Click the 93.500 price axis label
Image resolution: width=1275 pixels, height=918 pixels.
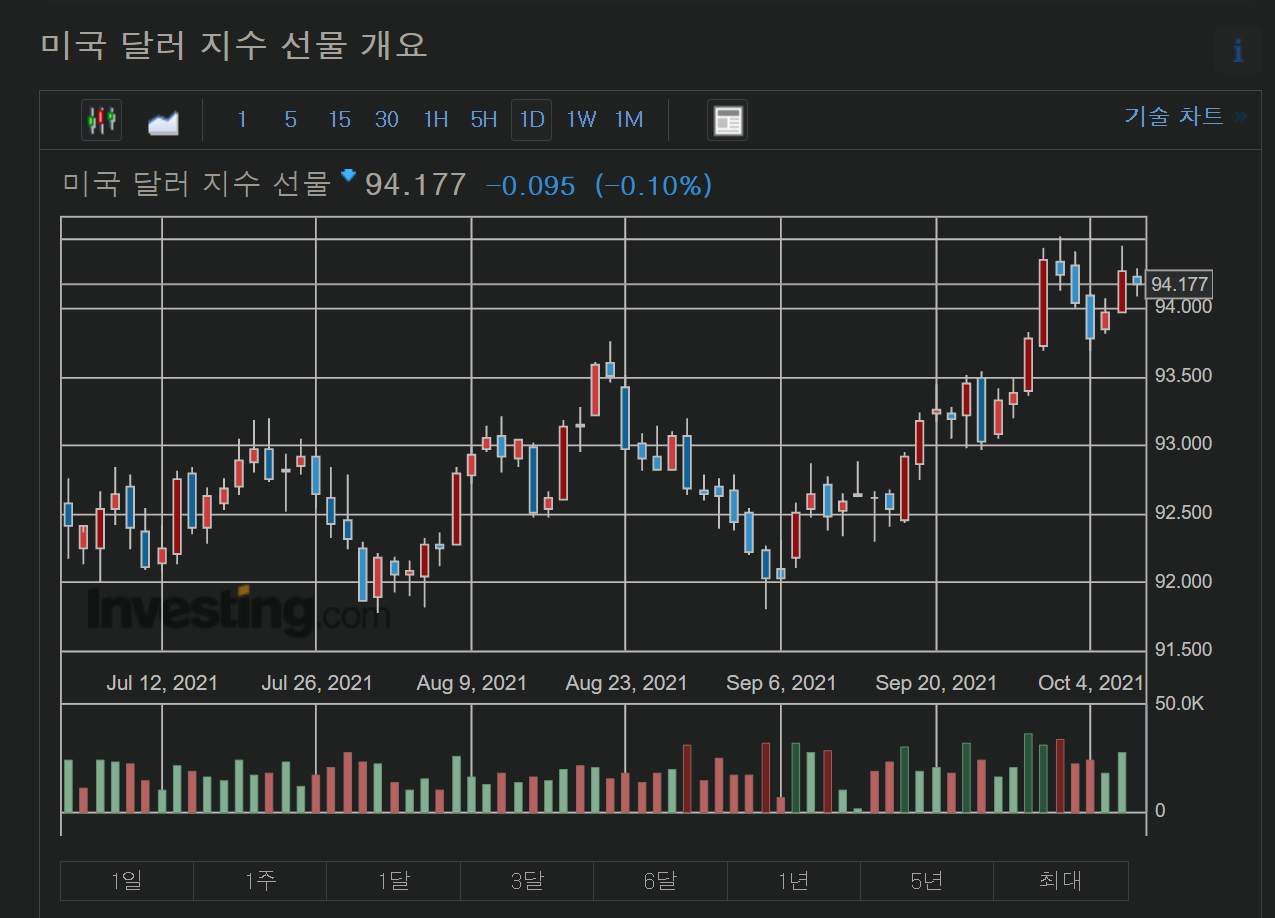pos(1183,376)
